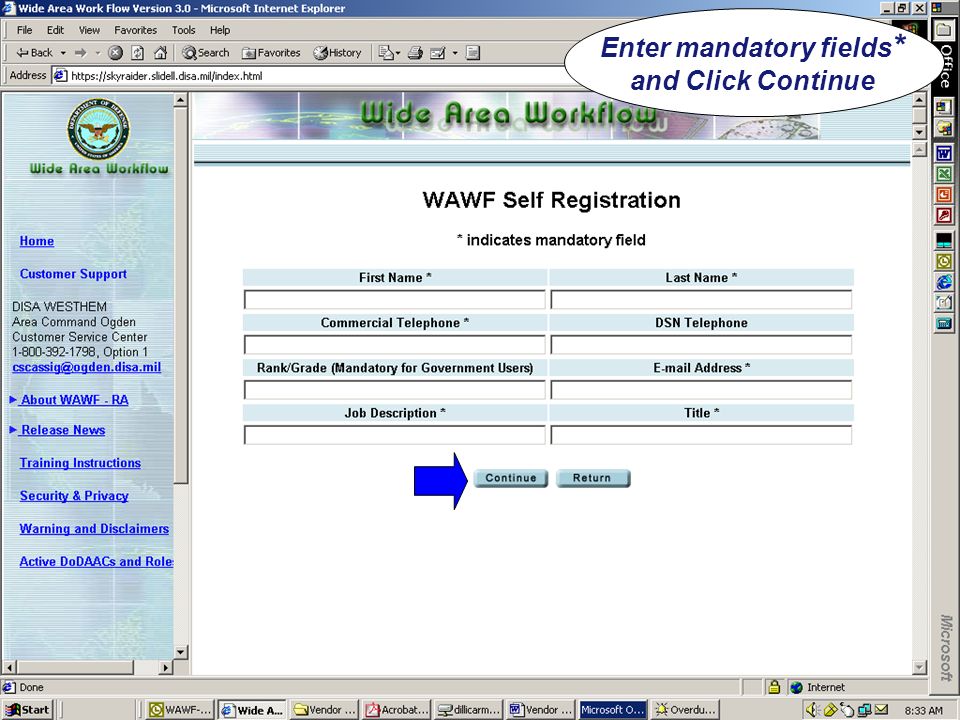Click sidebar horizontal scrollbar right arrow
The width and height of the screenshot is (960, 720).
pos(166,667)
